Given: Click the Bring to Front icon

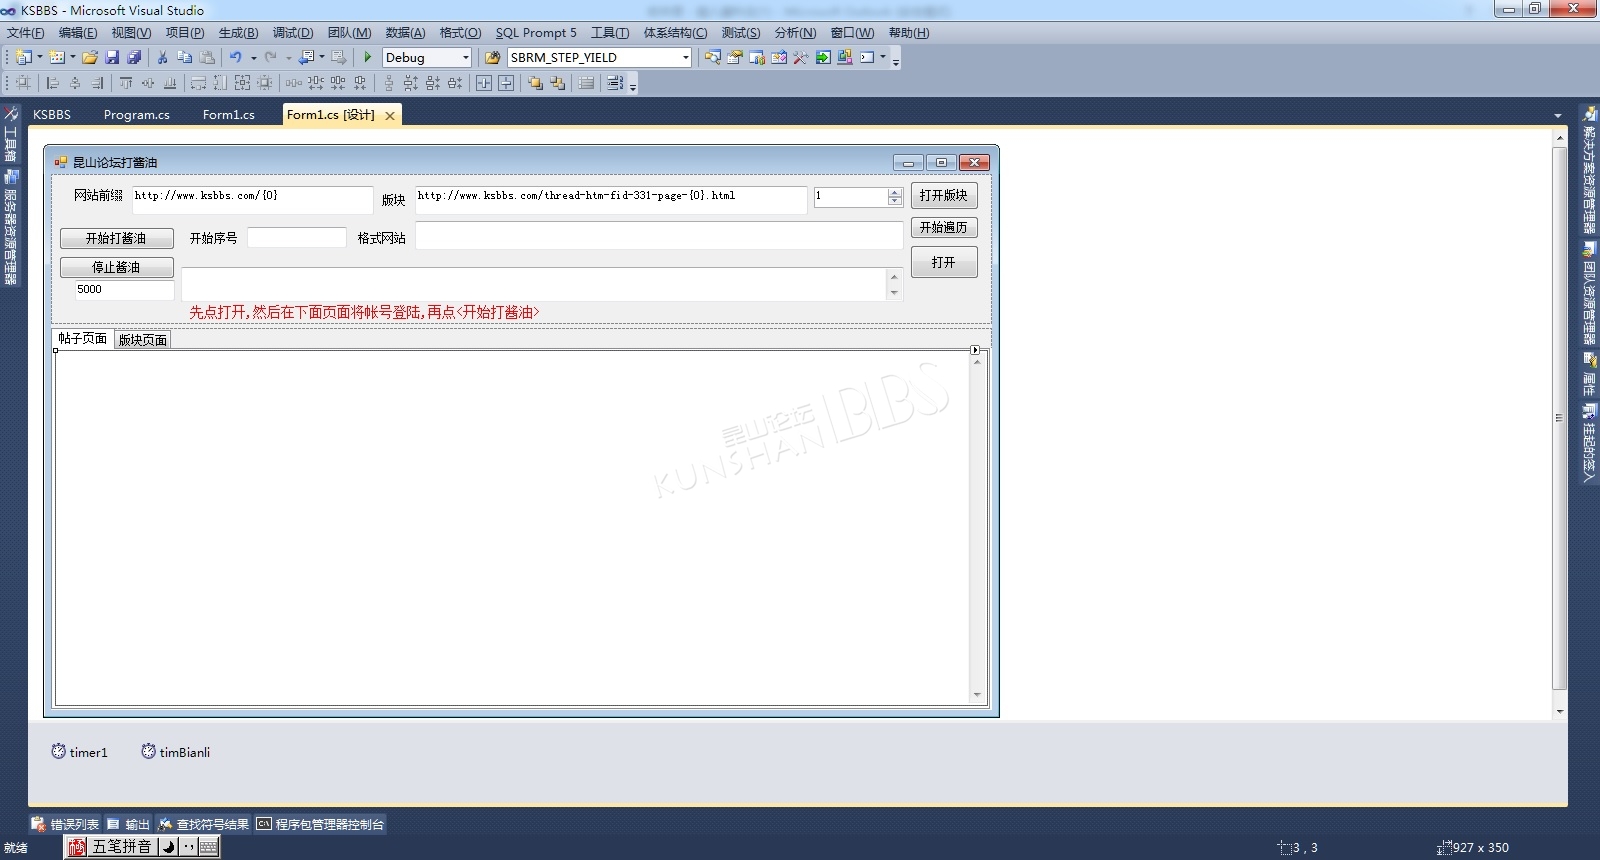Looking at the screenshot, I should [535, 83].
